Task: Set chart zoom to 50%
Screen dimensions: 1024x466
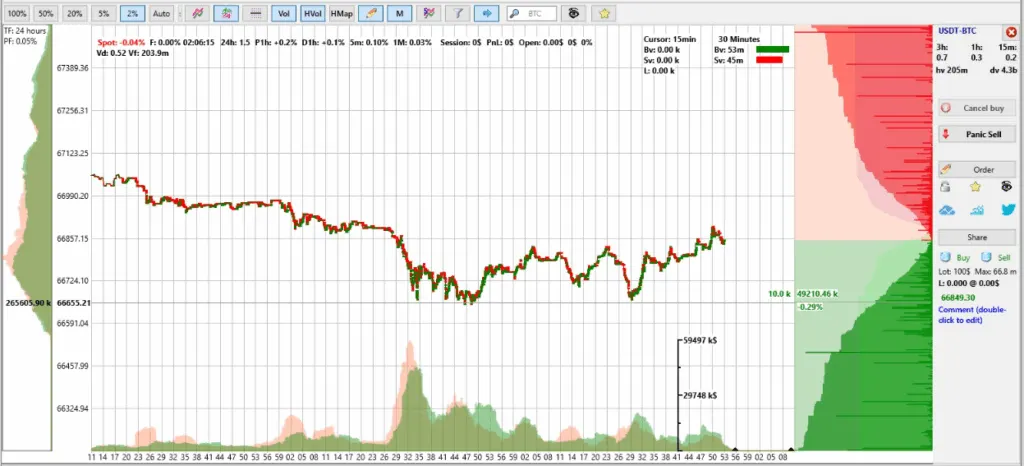Action: click(x=46, y=13)
